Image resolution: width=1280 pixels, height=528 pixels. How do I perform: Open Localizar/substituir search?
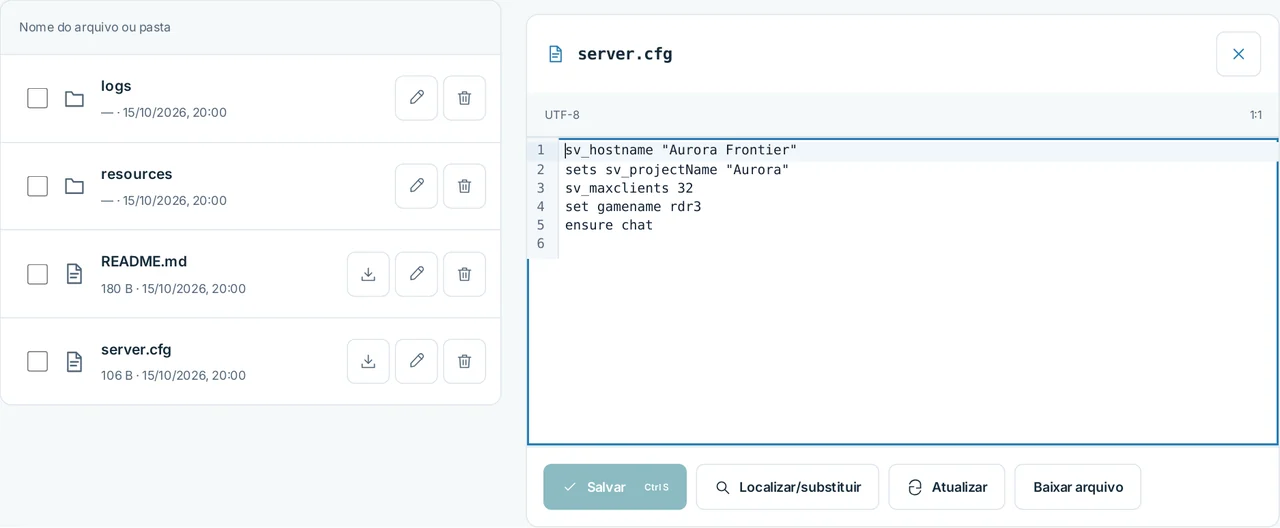pyautogui.click(x=787, y=487)
